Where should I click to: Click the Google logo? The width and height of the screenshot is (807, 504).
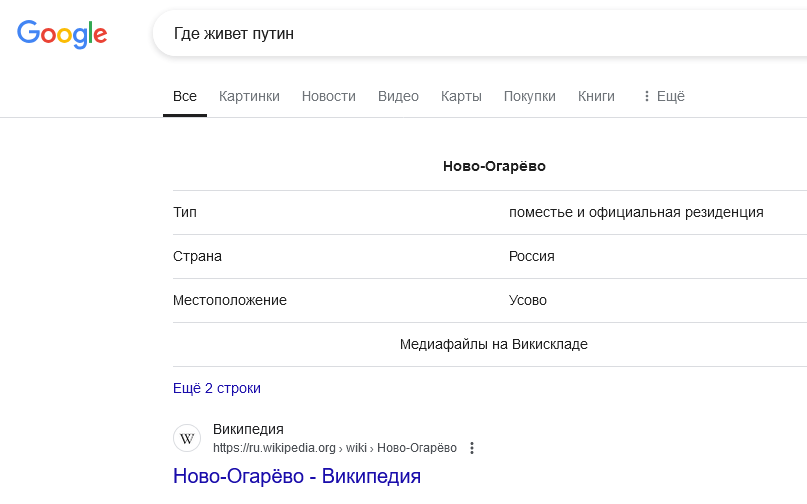[62, 34]
